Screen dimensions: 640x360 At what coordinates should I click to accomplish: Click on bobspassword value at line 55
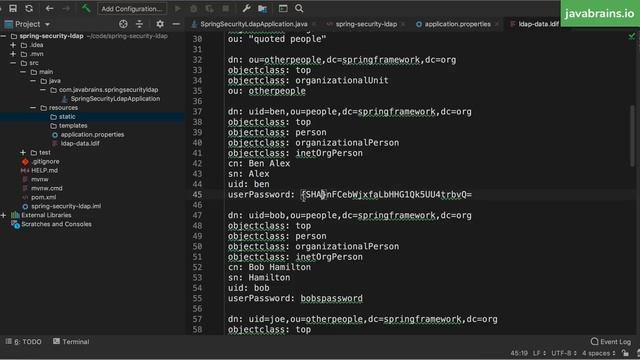point(331,298)
